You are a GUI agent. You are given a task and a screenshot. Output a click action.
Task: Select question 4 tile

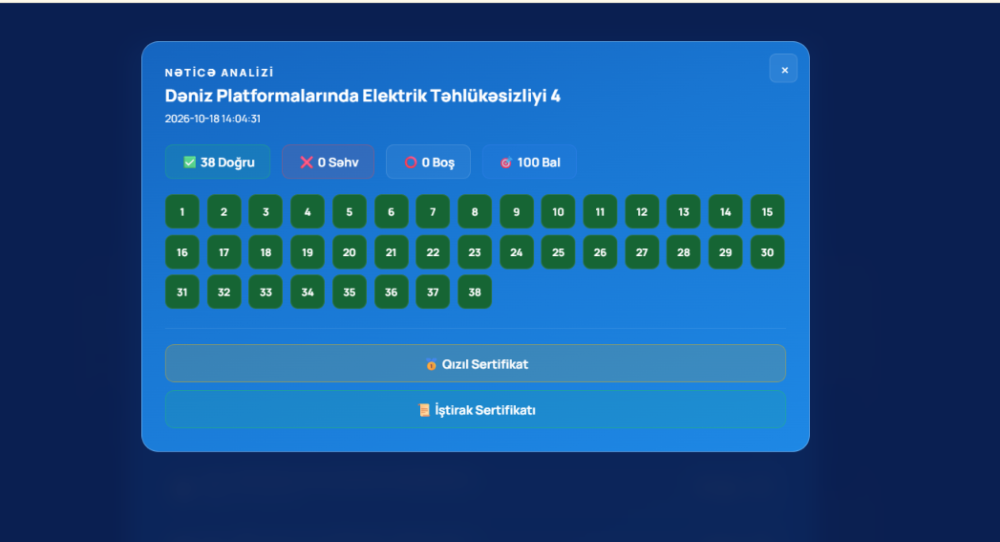[x=307, y=212]
